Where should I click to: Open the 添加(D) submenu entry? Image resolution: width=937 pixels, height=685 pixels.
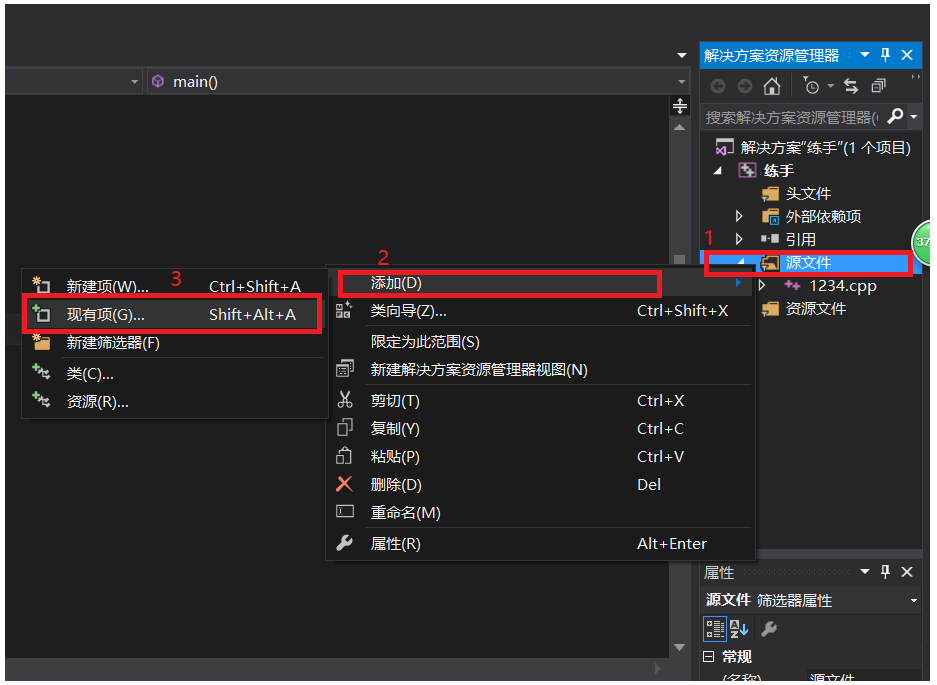[x=540, y=283]
